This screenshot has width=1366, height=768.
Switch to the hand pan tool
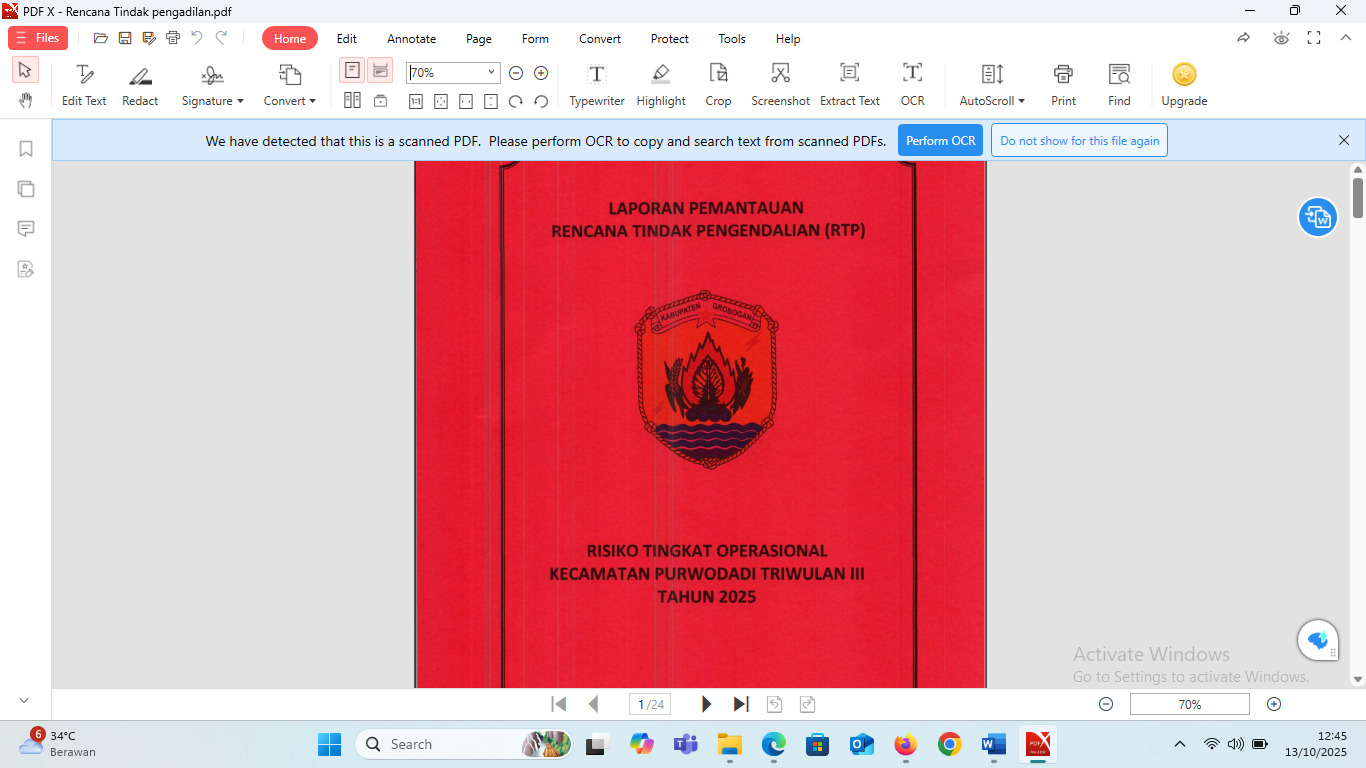pos(25,100)
